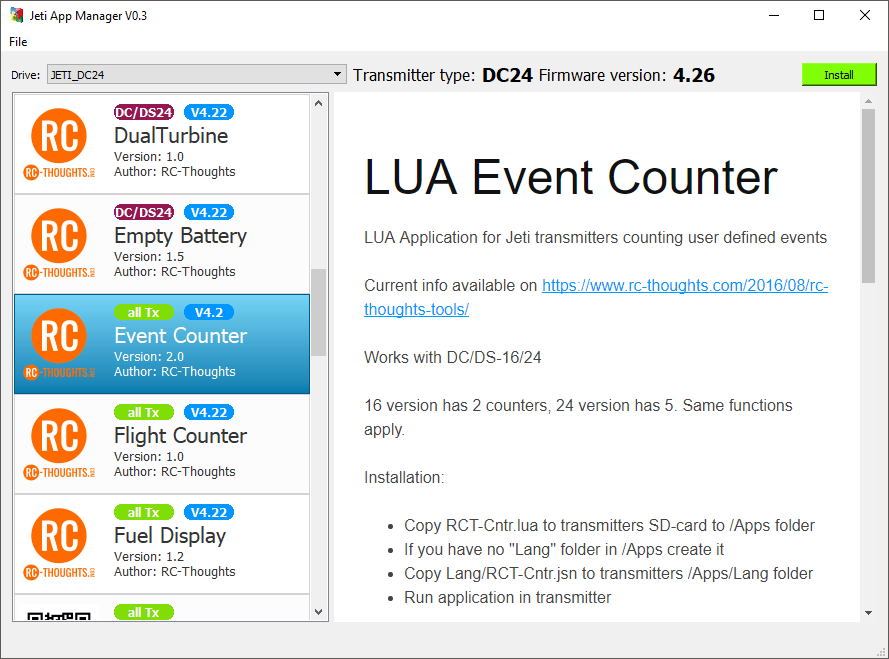Click the V4.2 badge on Event Counter
This screenshot has height=659, width=889.
coord(209,312)
